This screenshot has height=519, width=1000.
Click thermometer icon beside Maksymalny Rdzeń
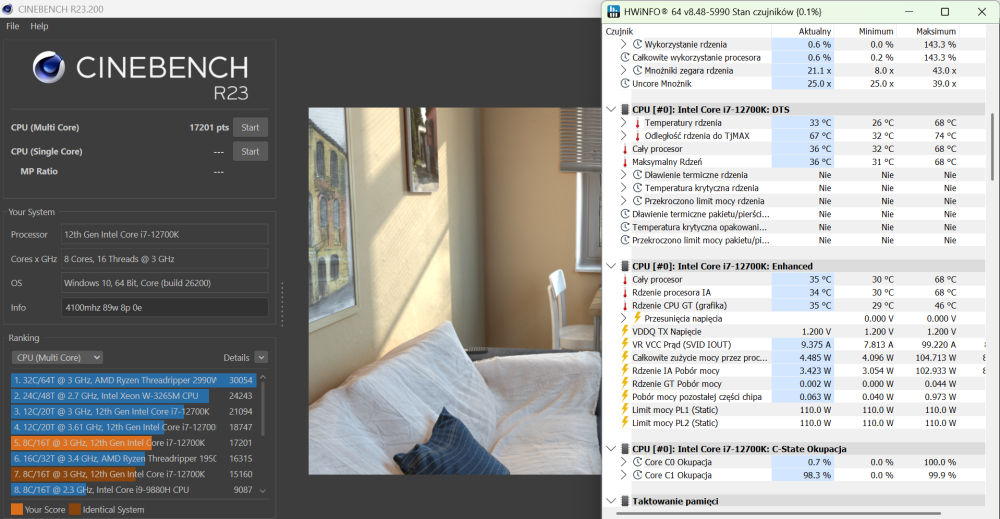click(x=625, y=162)
